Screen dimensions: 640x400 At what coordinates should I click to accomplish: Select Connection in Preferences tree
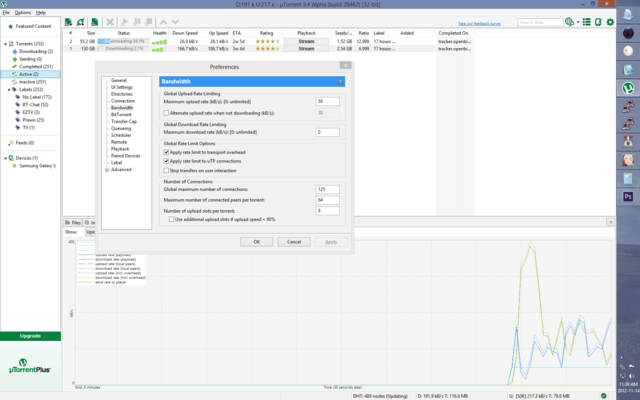123,101
